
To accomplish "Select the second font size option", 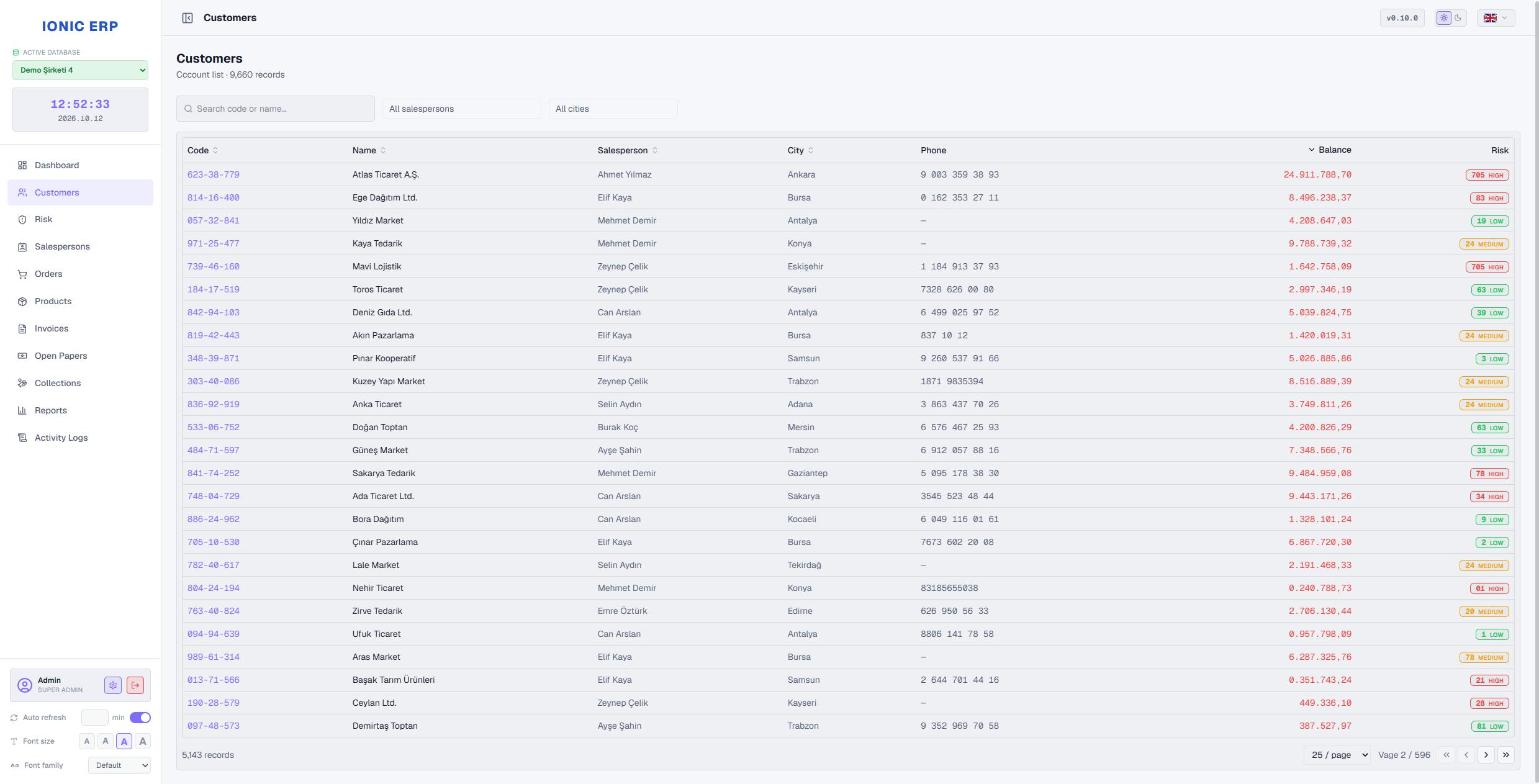I will (x=105, y=741).
